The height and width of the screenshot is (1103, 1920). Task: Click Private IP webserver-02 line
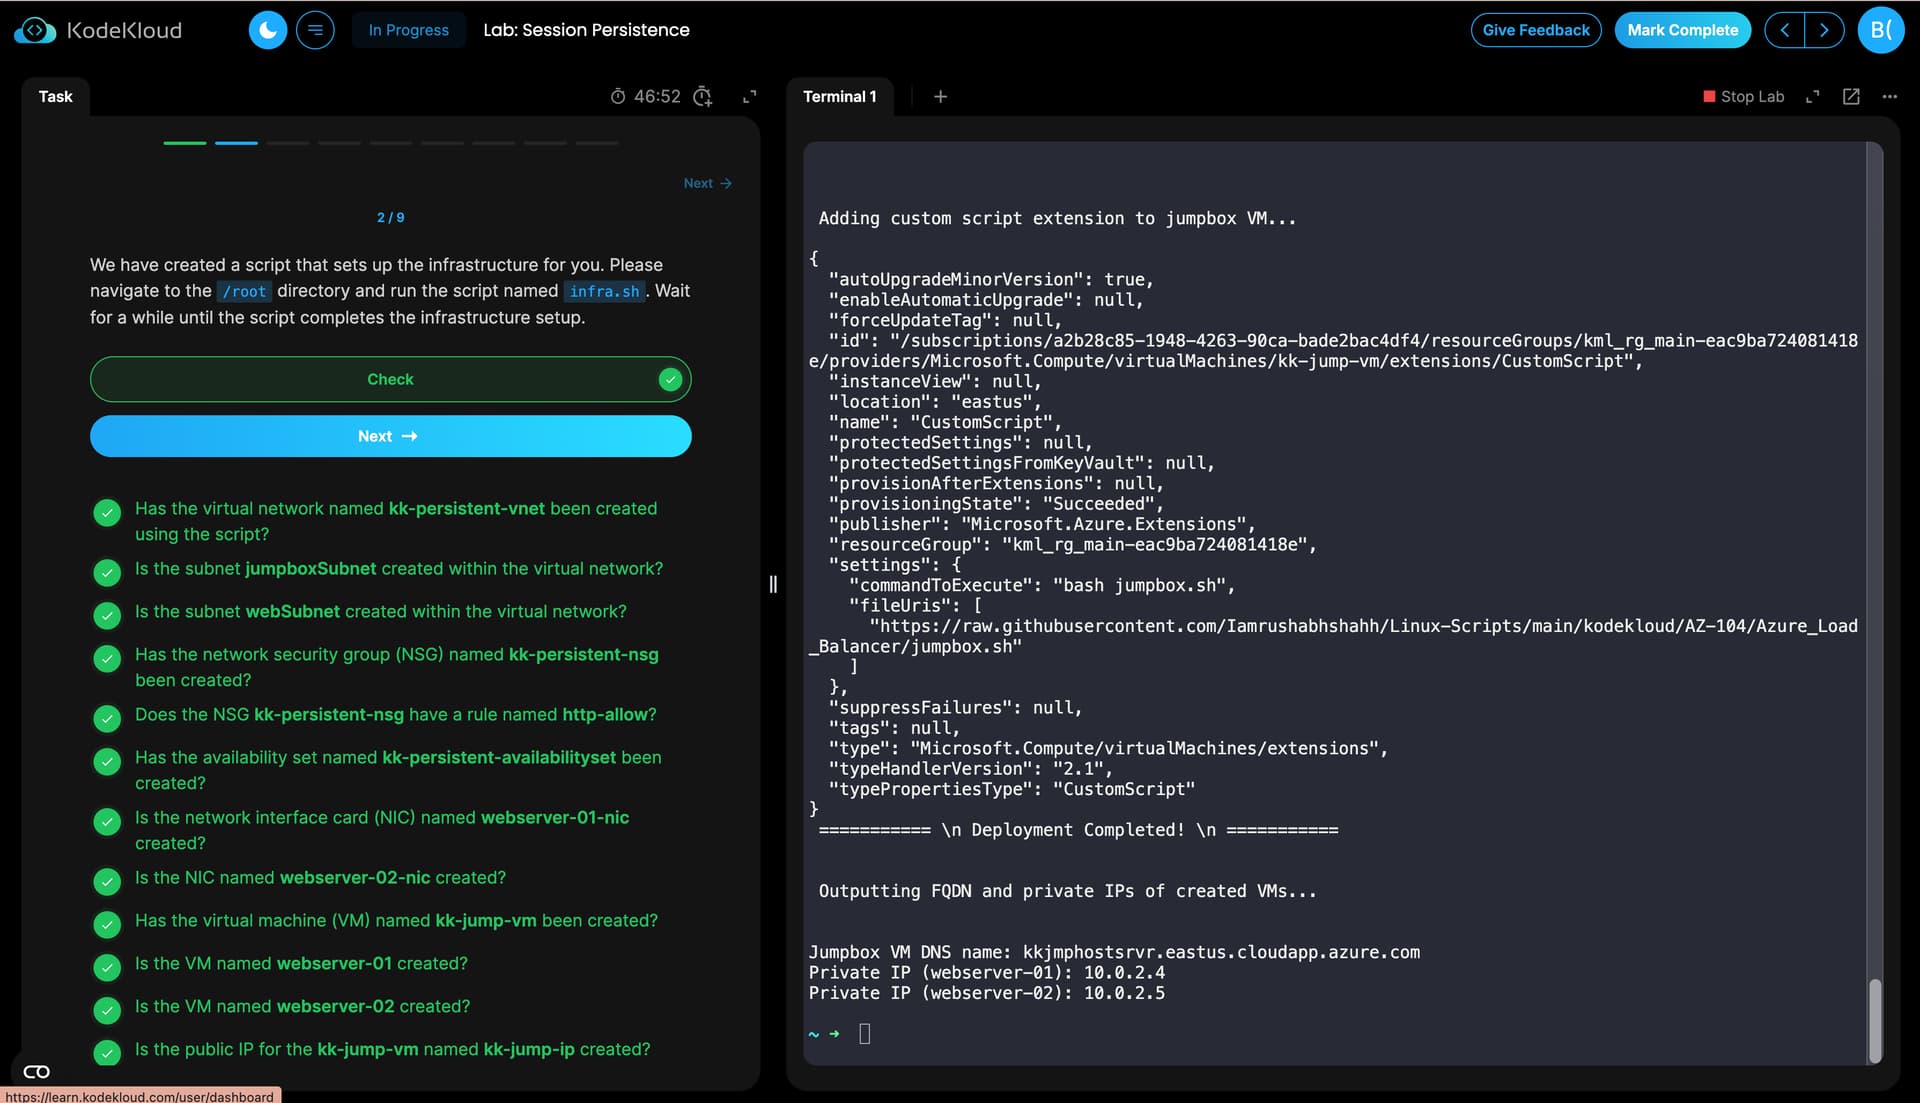[x=987, y=993]
